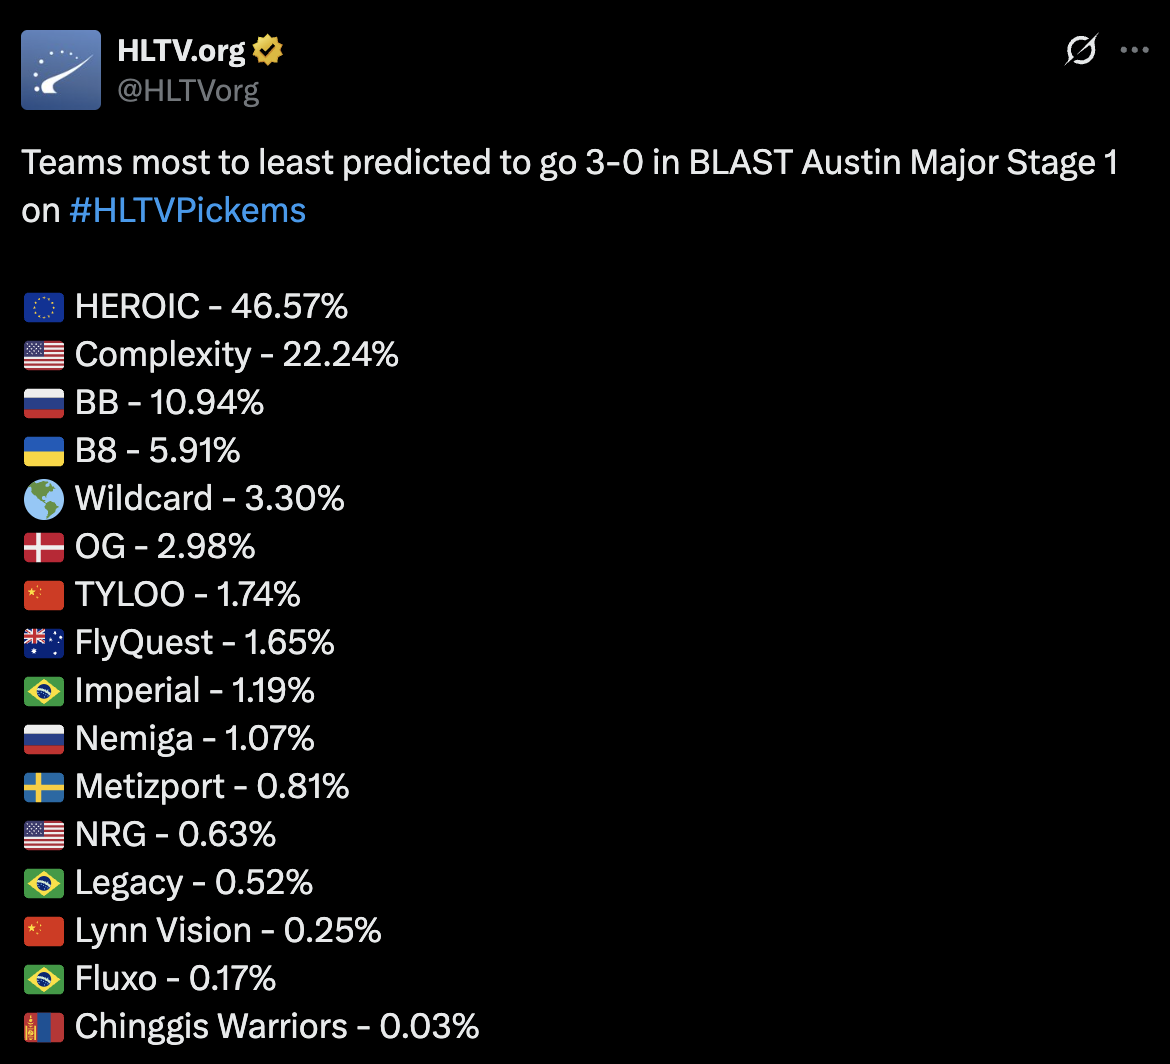Open the HLTV.org display name link

[181, 51]
